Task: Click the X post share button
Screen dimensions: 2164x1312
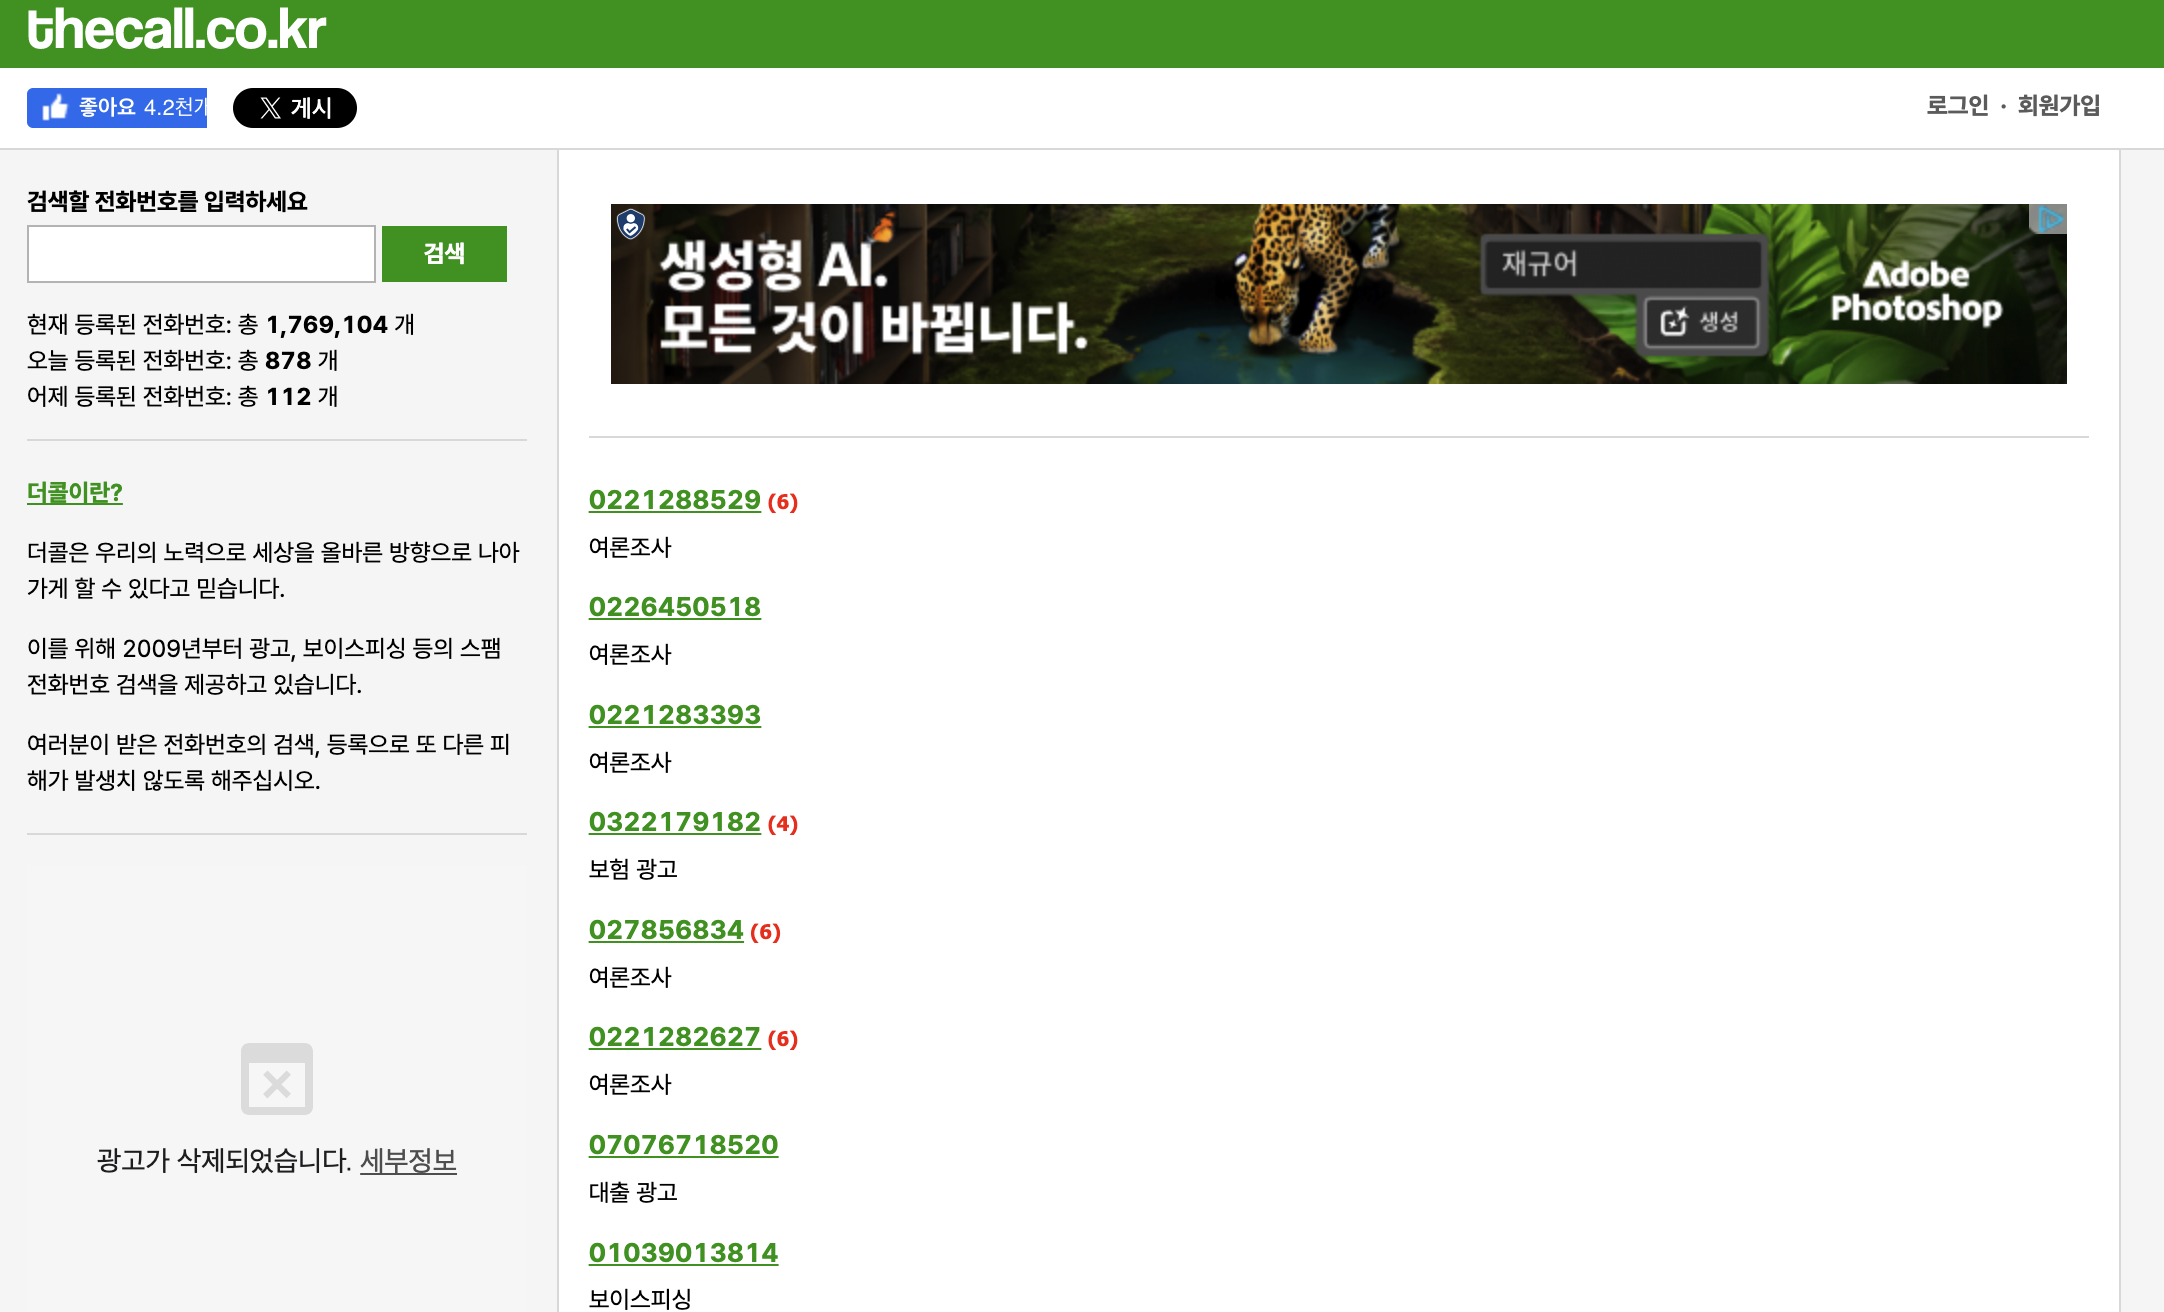Action: click(x=294, y=108)
